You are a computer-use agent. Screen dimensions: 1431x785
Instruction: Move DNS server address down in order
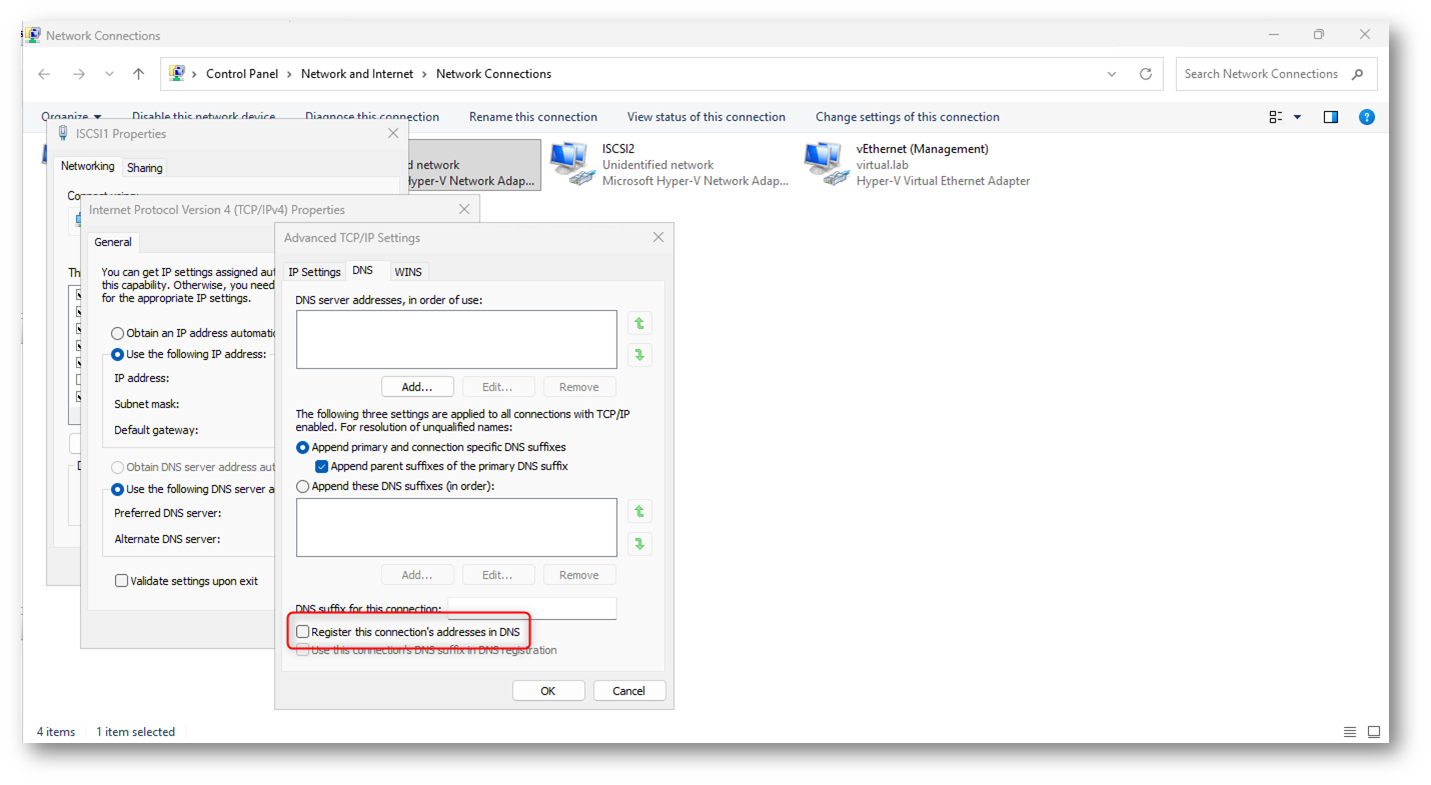(639, 355)
